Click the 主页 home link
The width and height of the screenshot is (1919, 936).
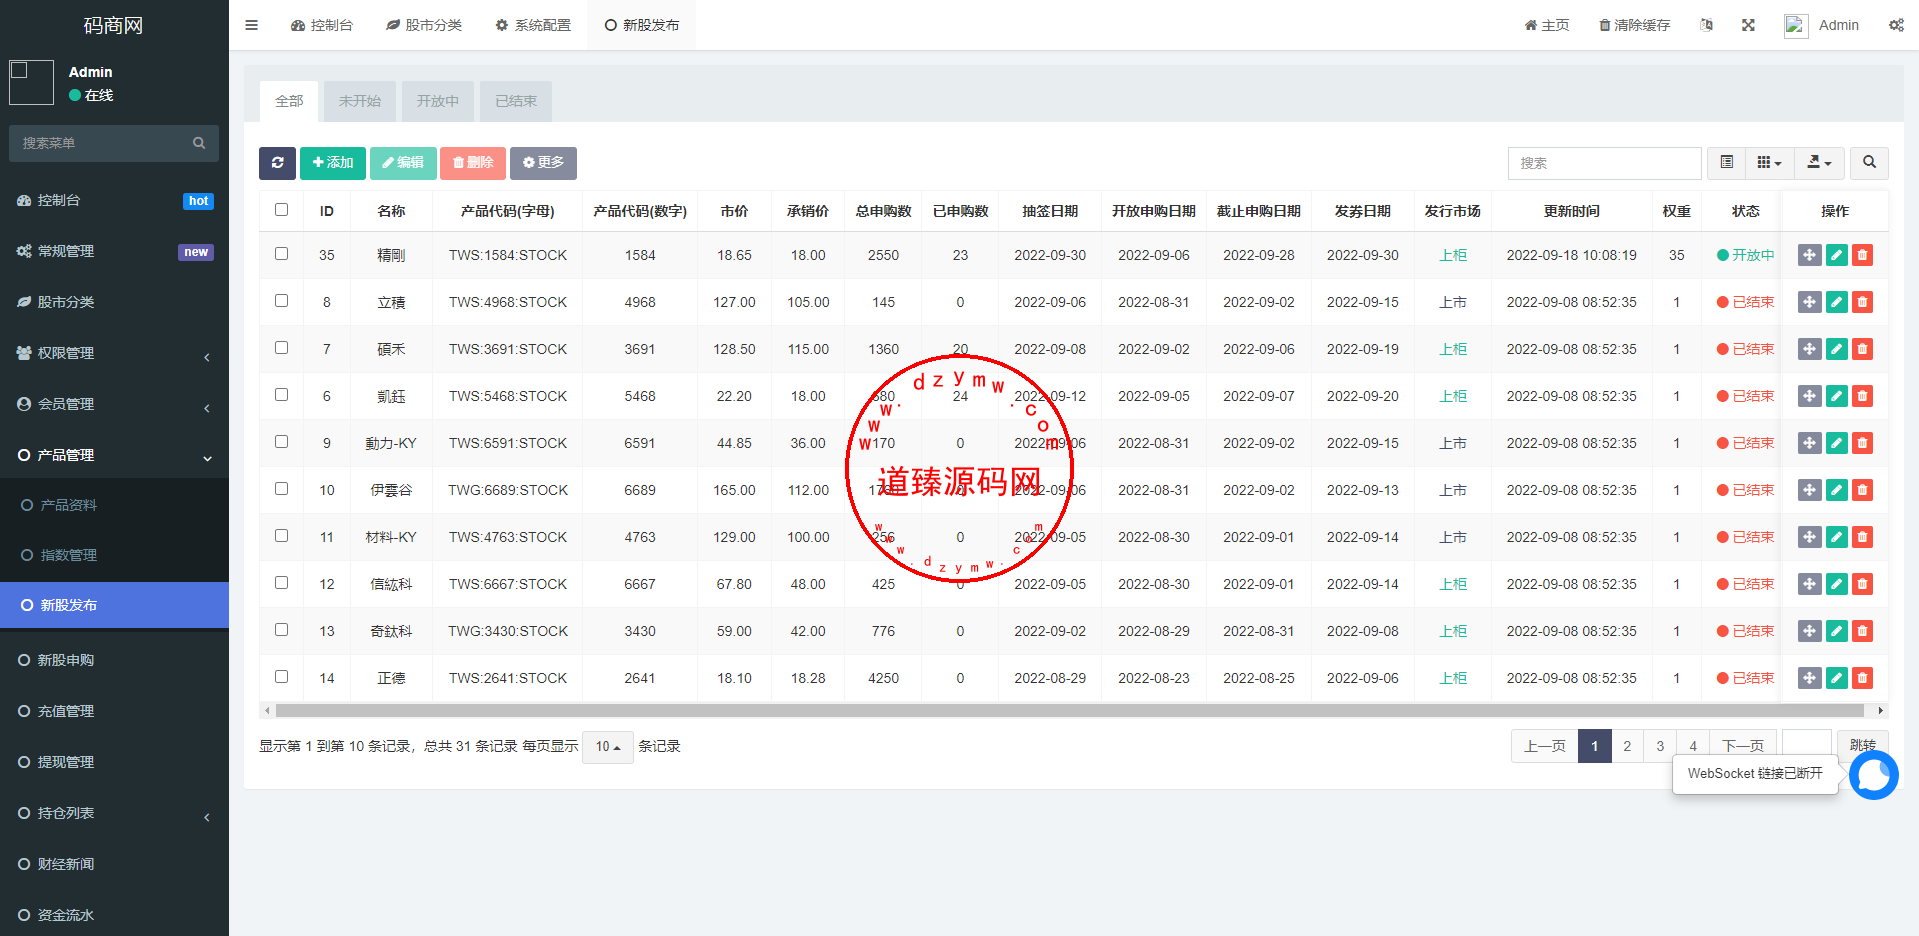tap(1547, 25)
